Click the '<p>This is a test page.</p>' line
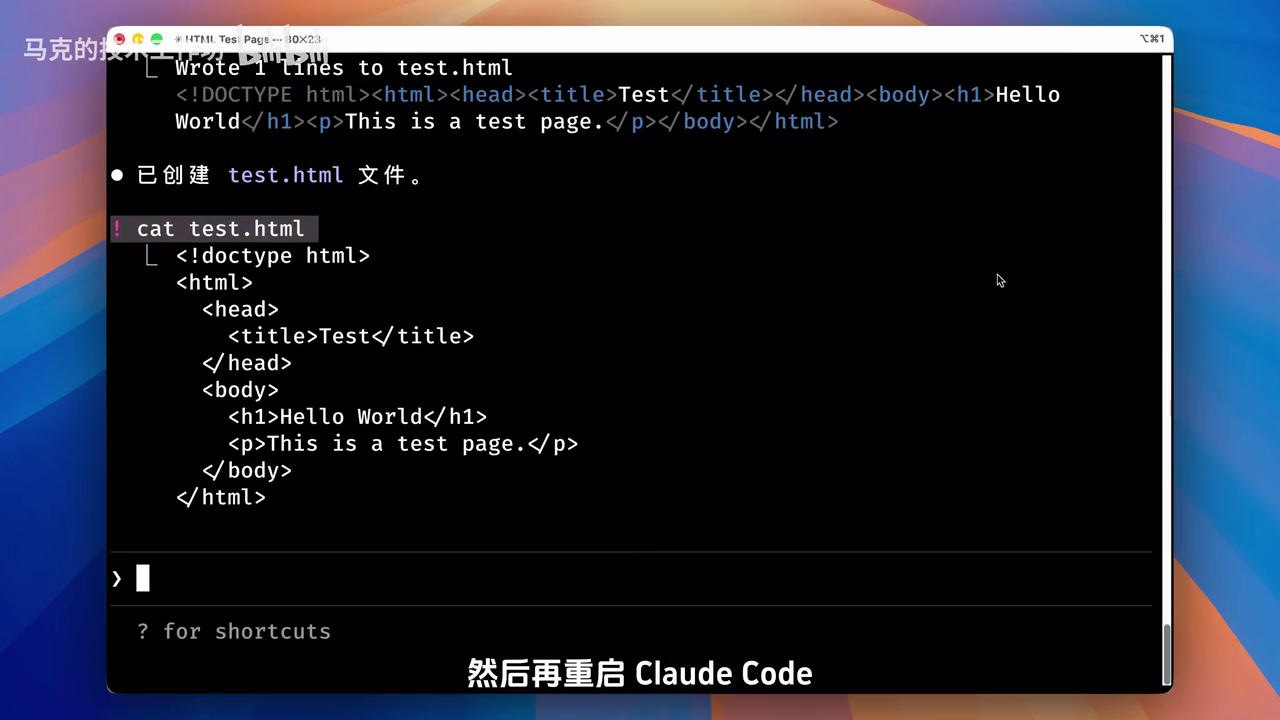 tap(403, 444)
